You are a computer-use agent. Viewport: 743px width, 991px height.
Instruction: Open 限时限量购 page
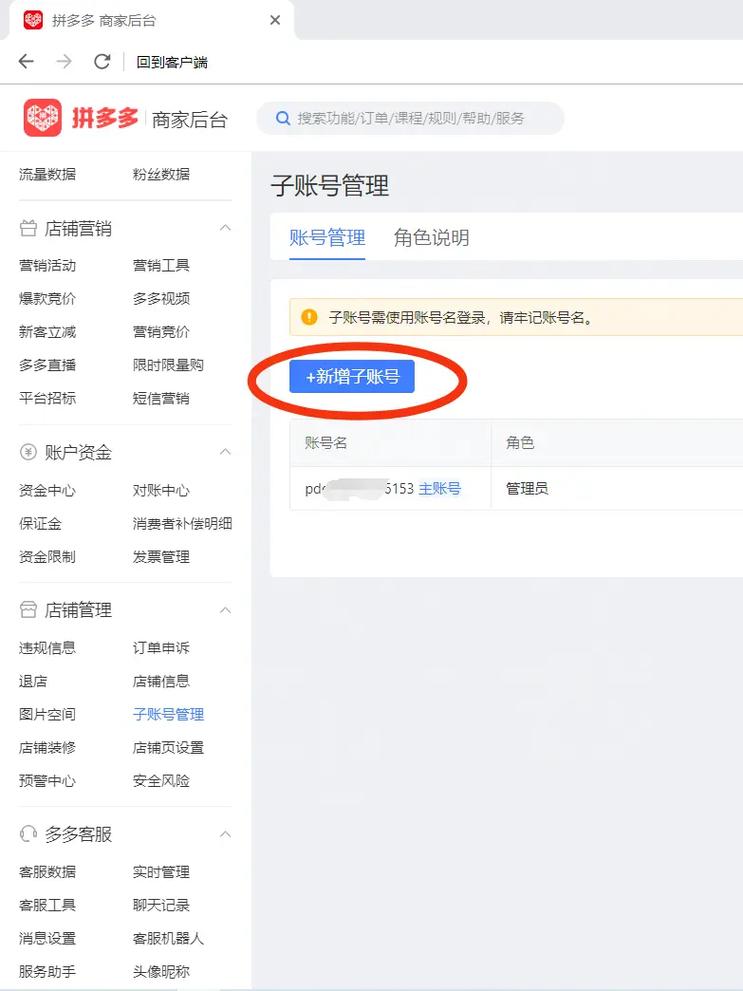tap(168, 365)
